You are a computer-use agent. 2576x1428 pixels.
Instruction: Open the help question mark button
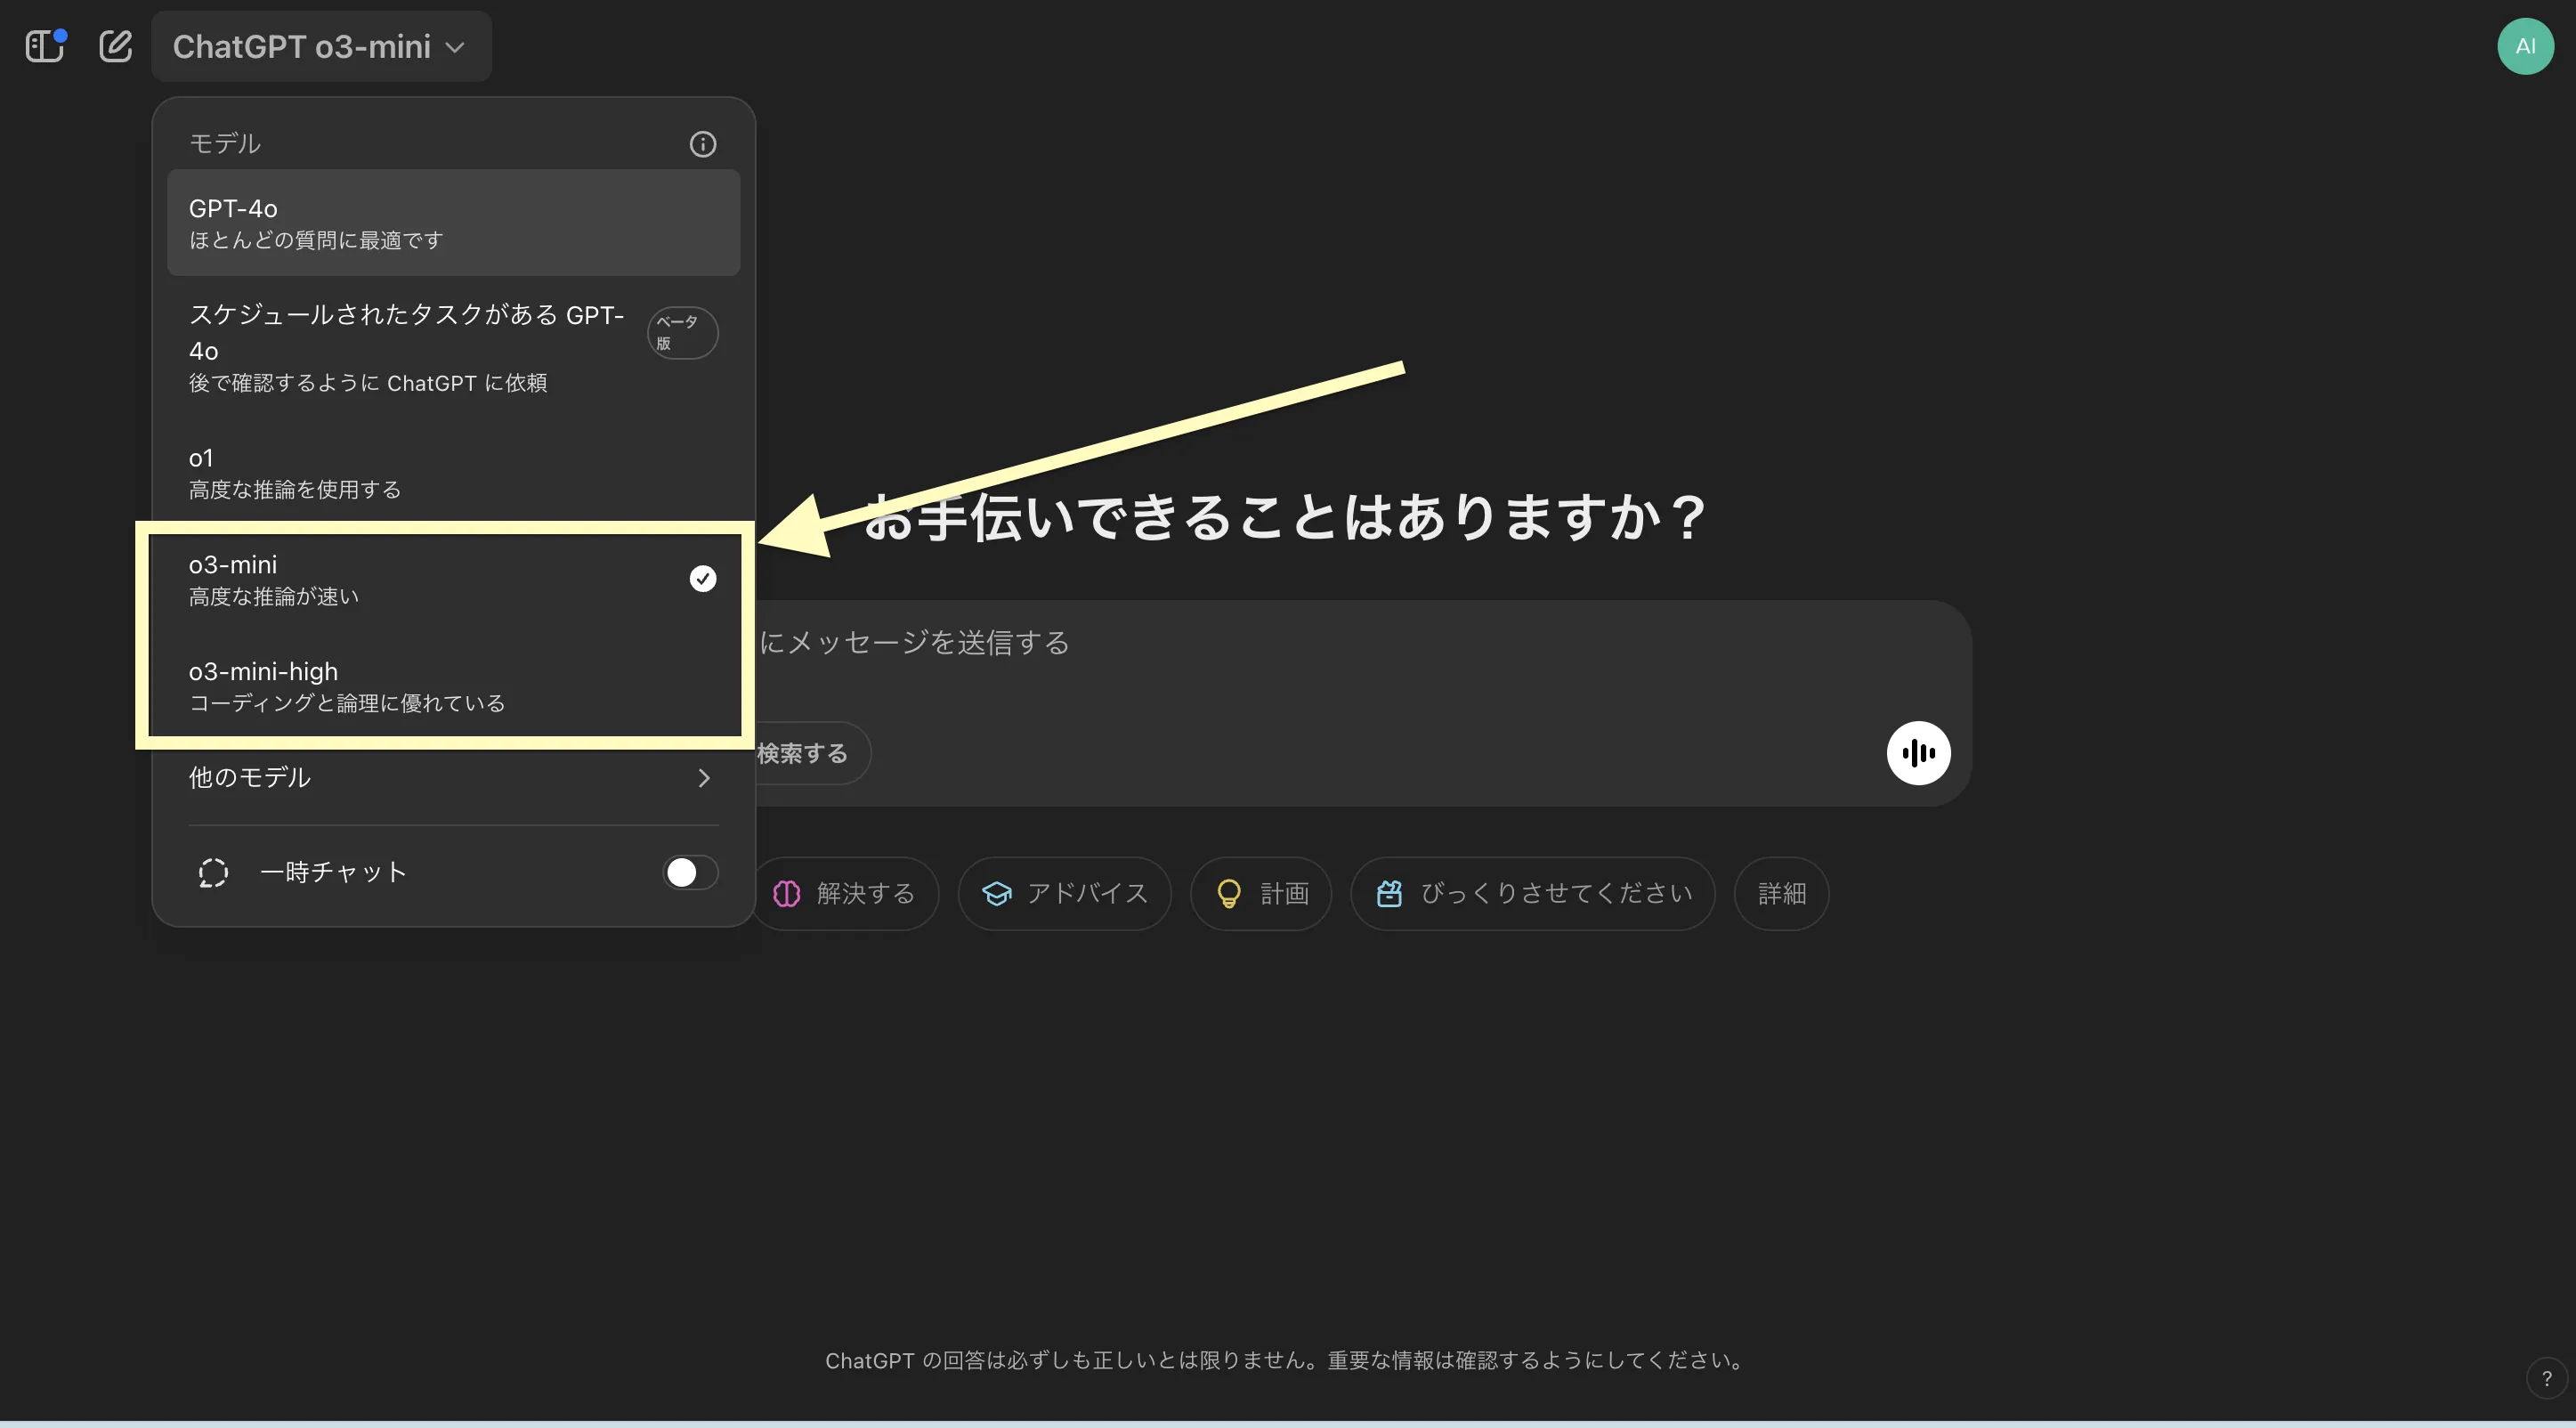coord(2546,1377)
